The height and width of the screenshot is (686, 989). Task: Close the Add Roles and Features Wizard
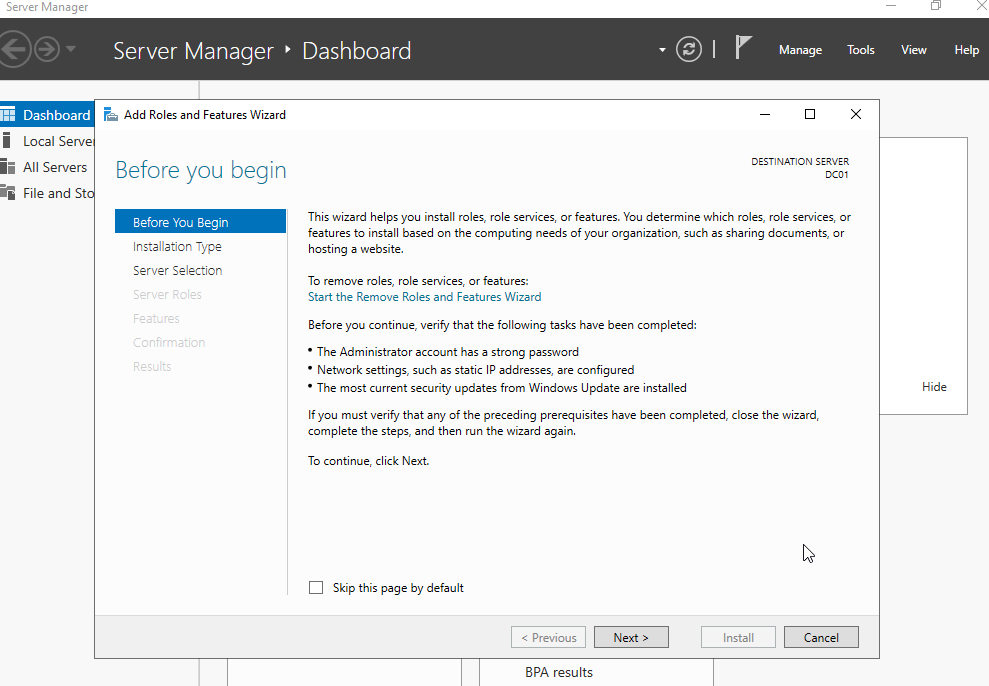[856, 114]
